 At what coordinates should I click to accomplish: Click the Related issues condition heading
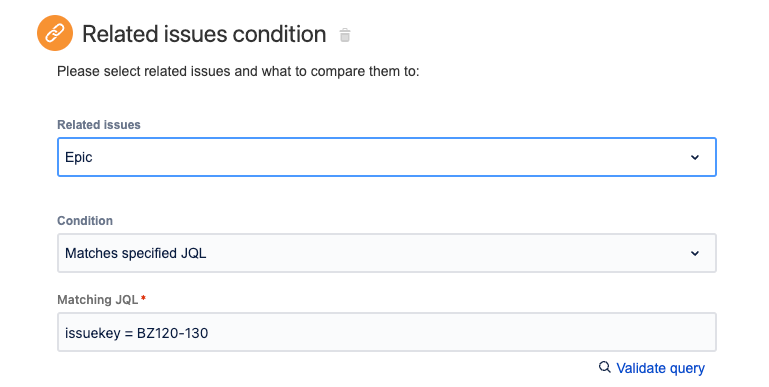tap(204, 34)
